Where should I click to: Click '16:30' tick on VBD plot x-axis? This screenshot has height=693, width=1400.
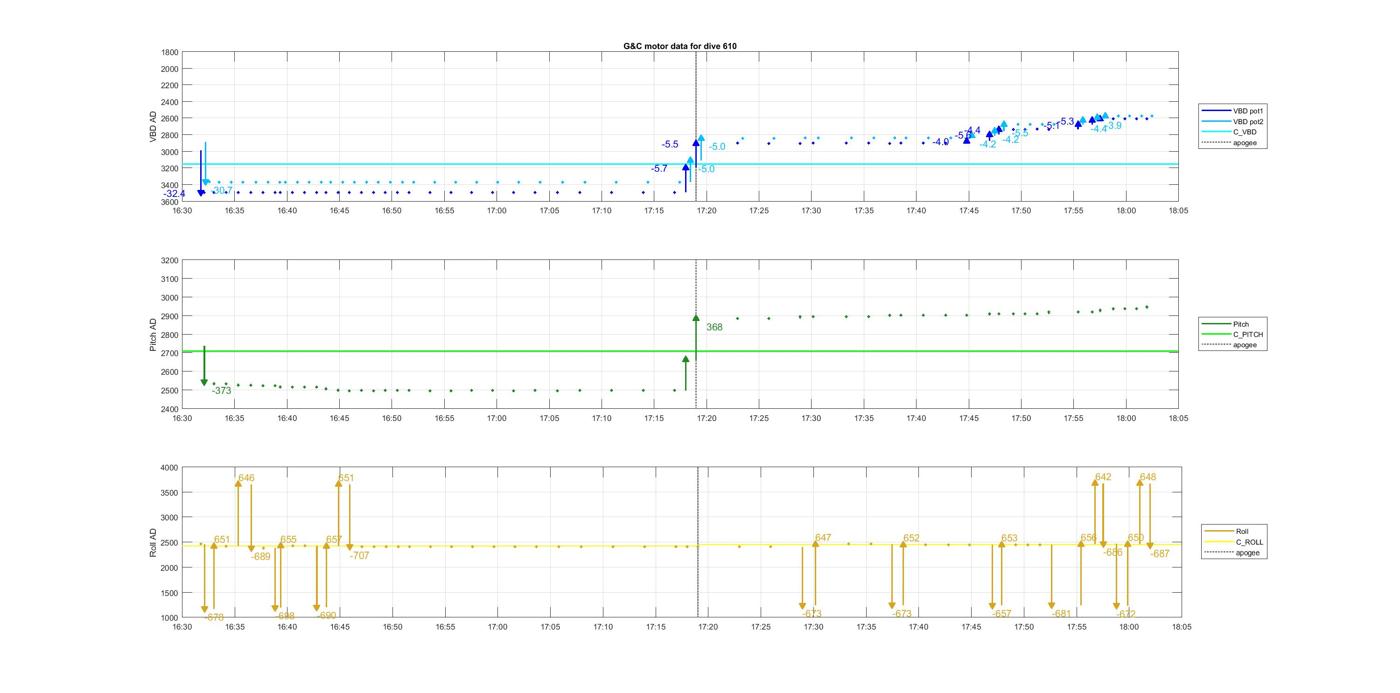click(x=181, y=211)
